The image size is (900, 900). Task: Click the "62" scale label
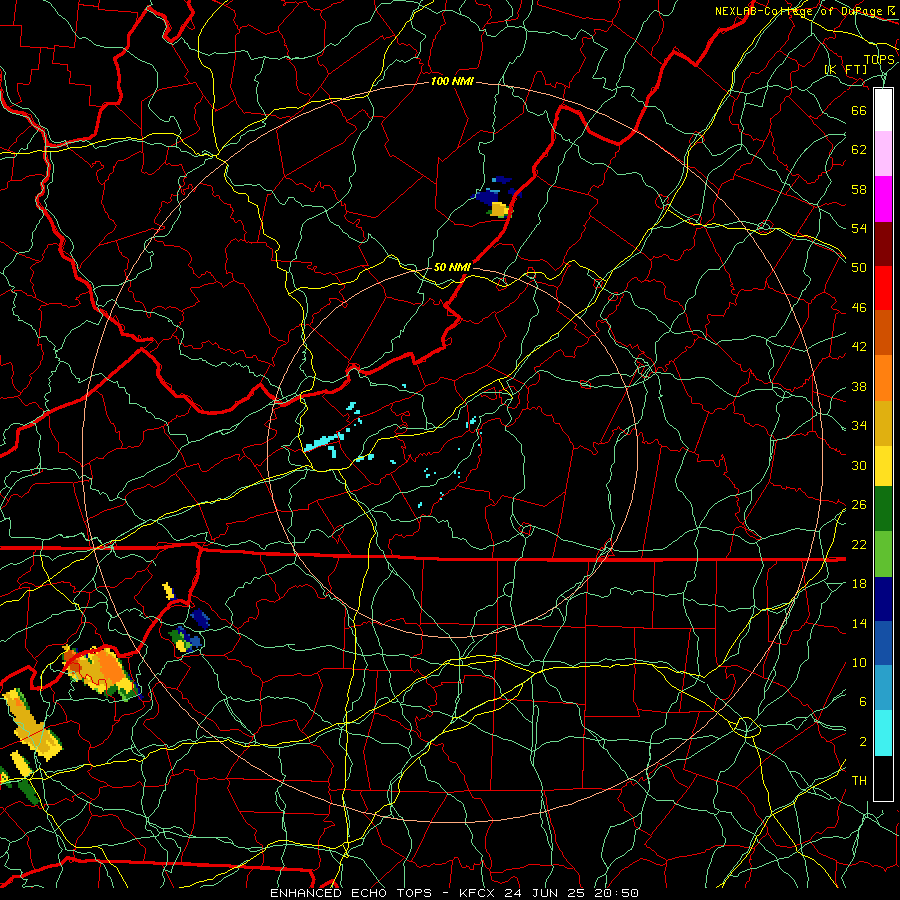tap(859, 150)
